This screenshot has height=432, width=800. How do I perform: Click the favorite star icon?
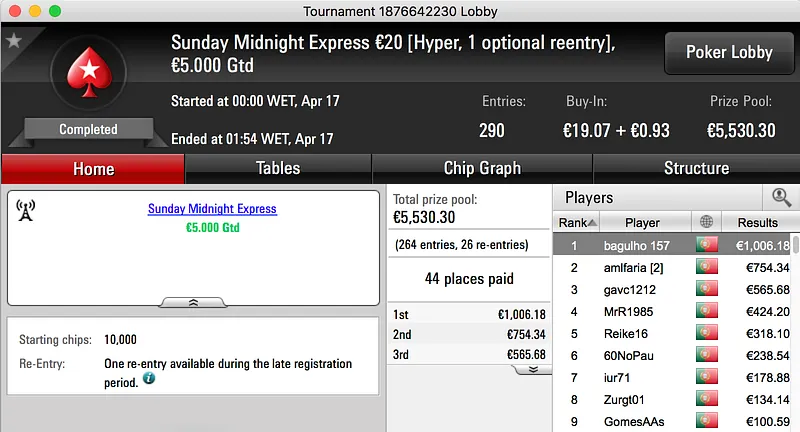coord(14,41)
